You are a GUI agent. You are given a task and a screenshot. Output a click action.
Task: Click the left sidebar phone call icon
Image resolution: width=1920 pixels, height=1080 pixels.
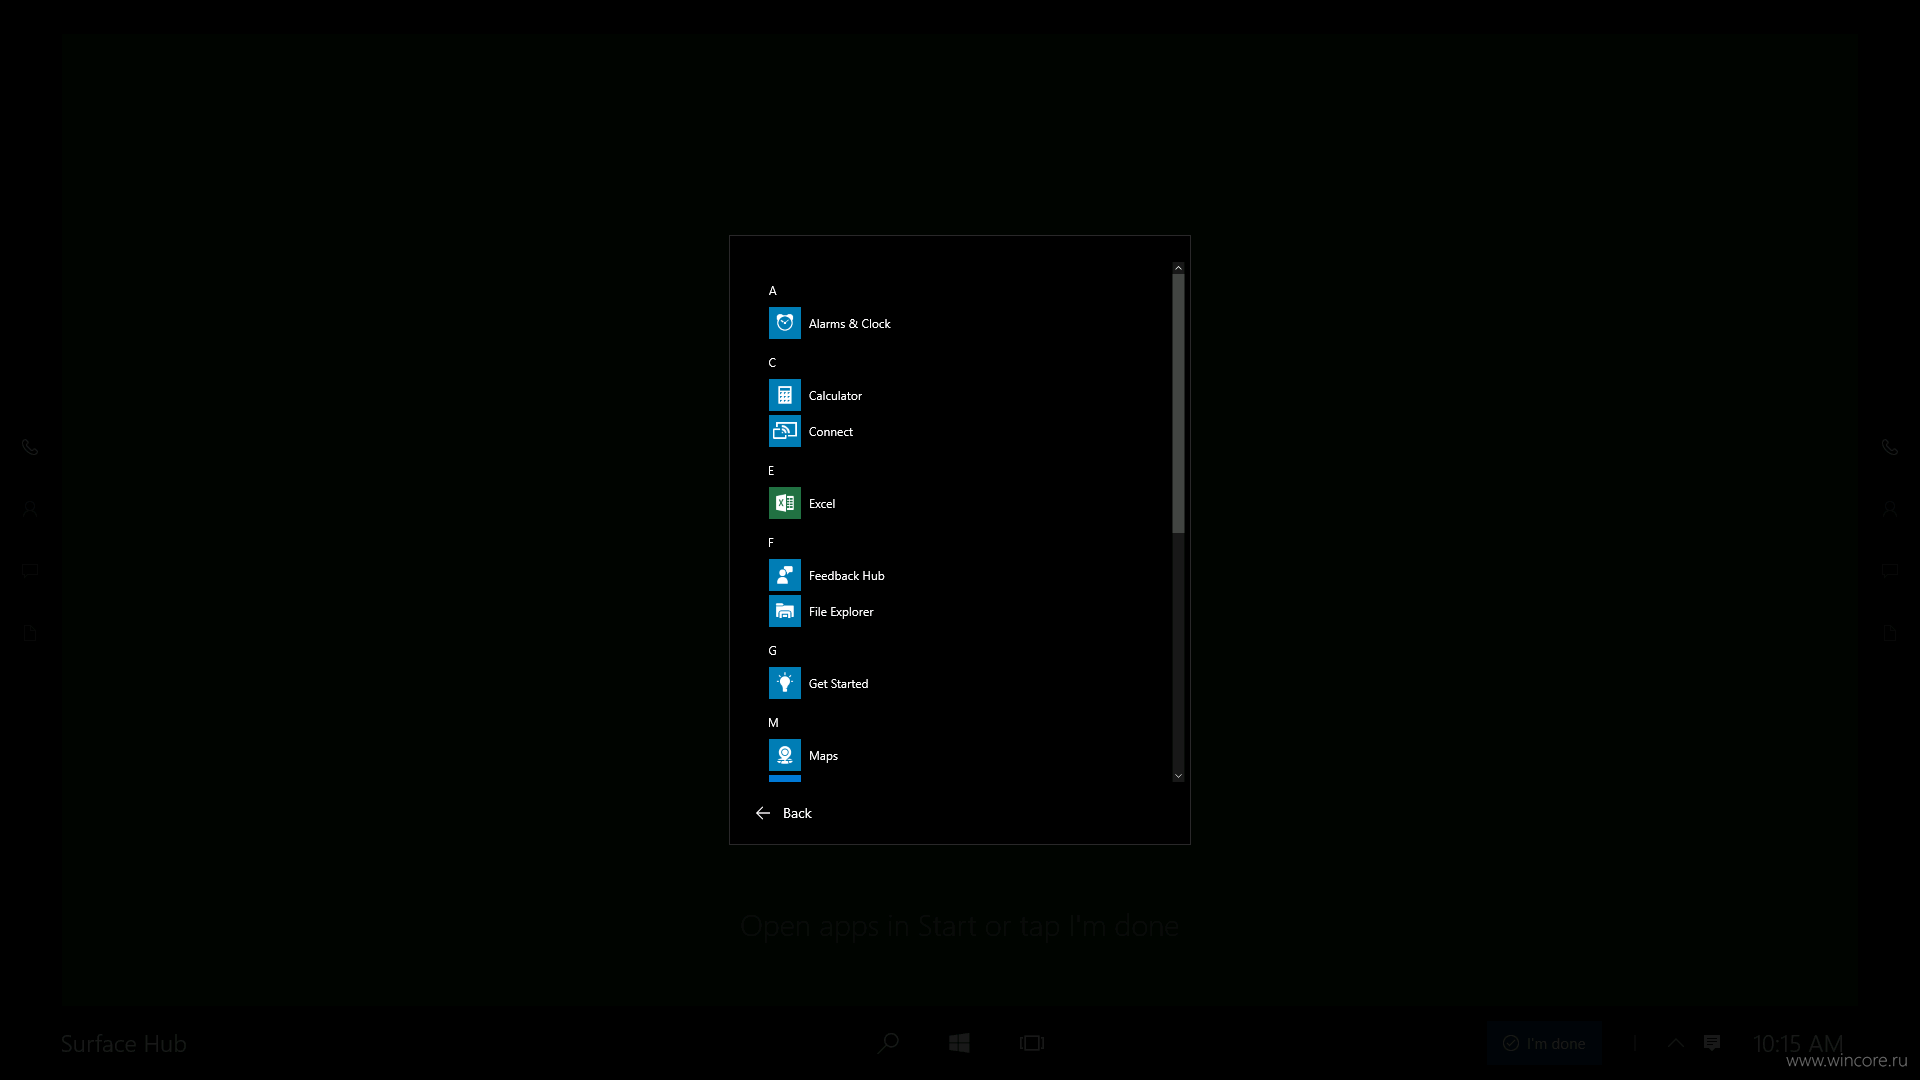tap(30, 447)
